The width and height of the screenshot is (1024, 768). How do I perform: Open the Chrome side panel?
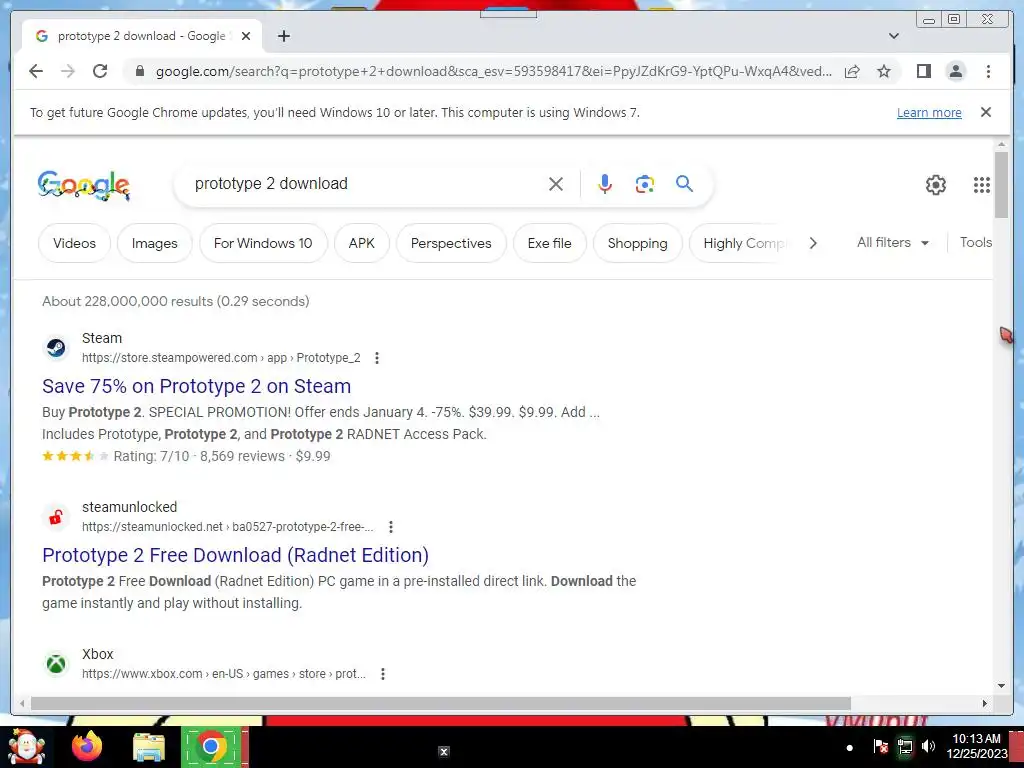pos(923,71)
